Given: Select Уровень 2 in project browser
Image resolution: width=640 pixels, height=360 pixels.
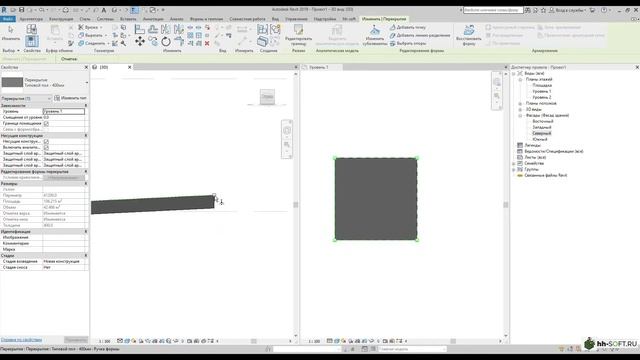Looking at the screenshot, I should (542, 98).
